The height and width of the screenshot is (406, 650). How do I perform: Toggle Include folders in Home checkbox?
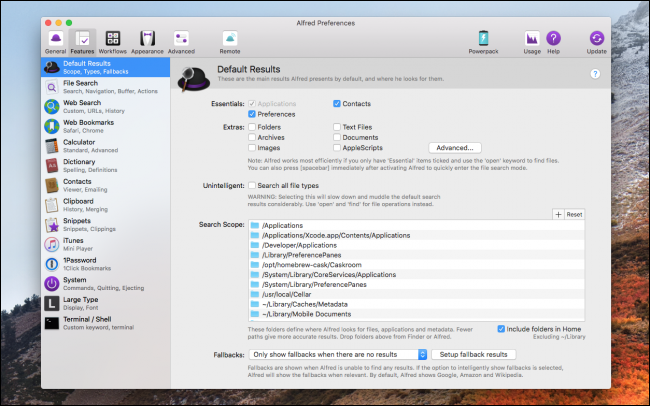pyautogui.click(x=501, y=329)
